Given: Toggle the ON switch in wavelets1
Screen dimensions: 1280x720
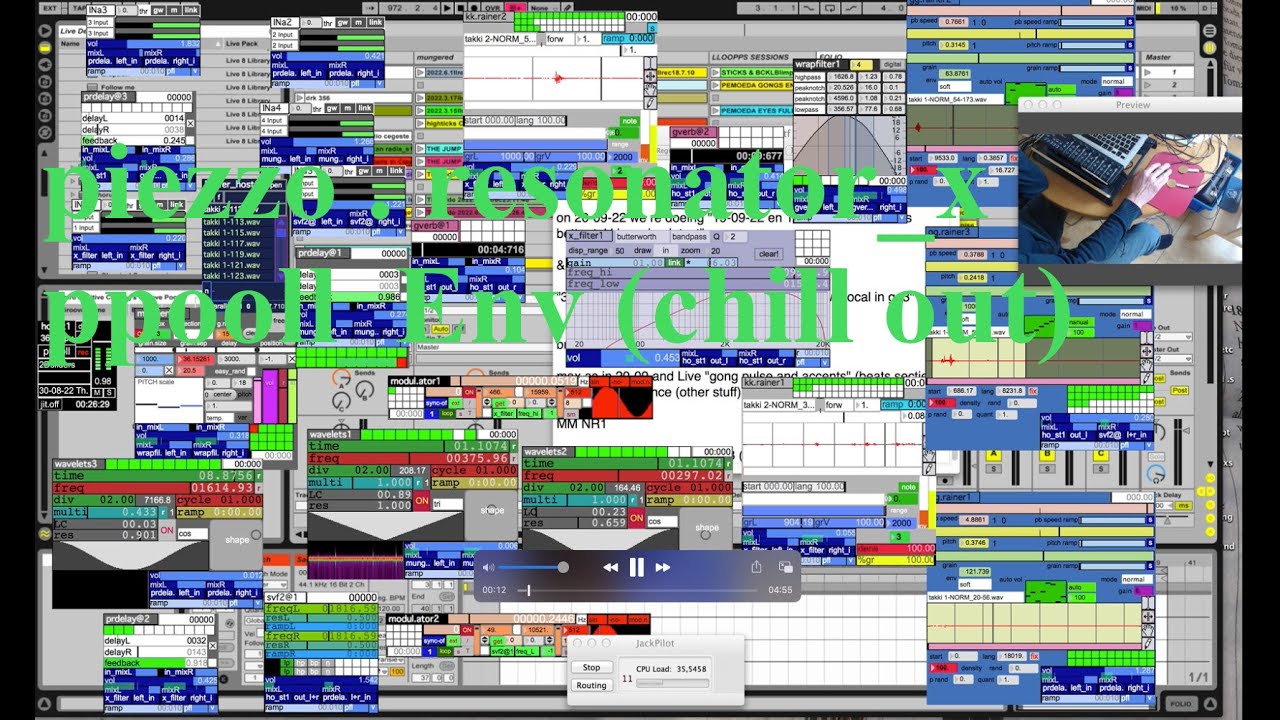Looking at the screenshot, I should click(422, 500).
